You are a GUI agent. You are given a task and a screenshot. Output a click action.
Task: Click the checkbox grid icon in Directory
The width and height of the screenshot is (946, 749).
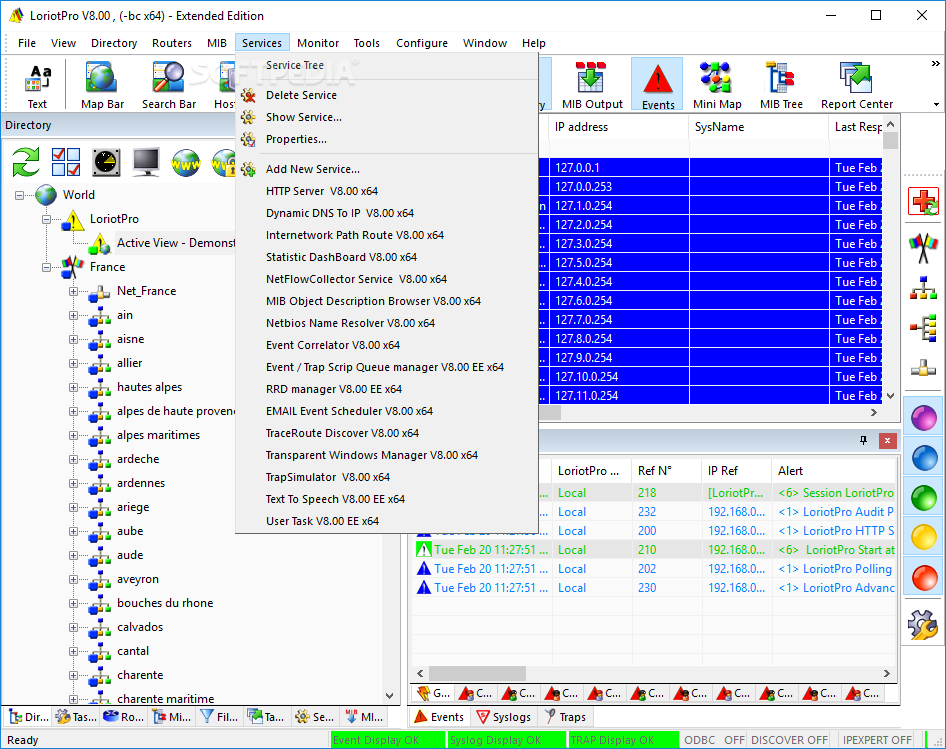(66, 162)
